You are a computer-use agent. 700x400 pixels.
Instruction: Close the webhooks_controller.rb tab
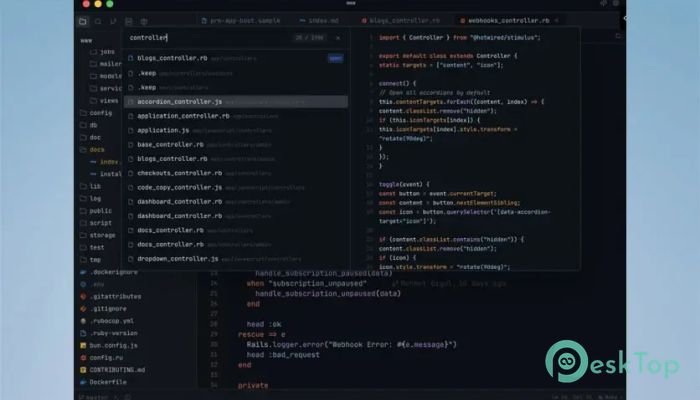(556, 21)
